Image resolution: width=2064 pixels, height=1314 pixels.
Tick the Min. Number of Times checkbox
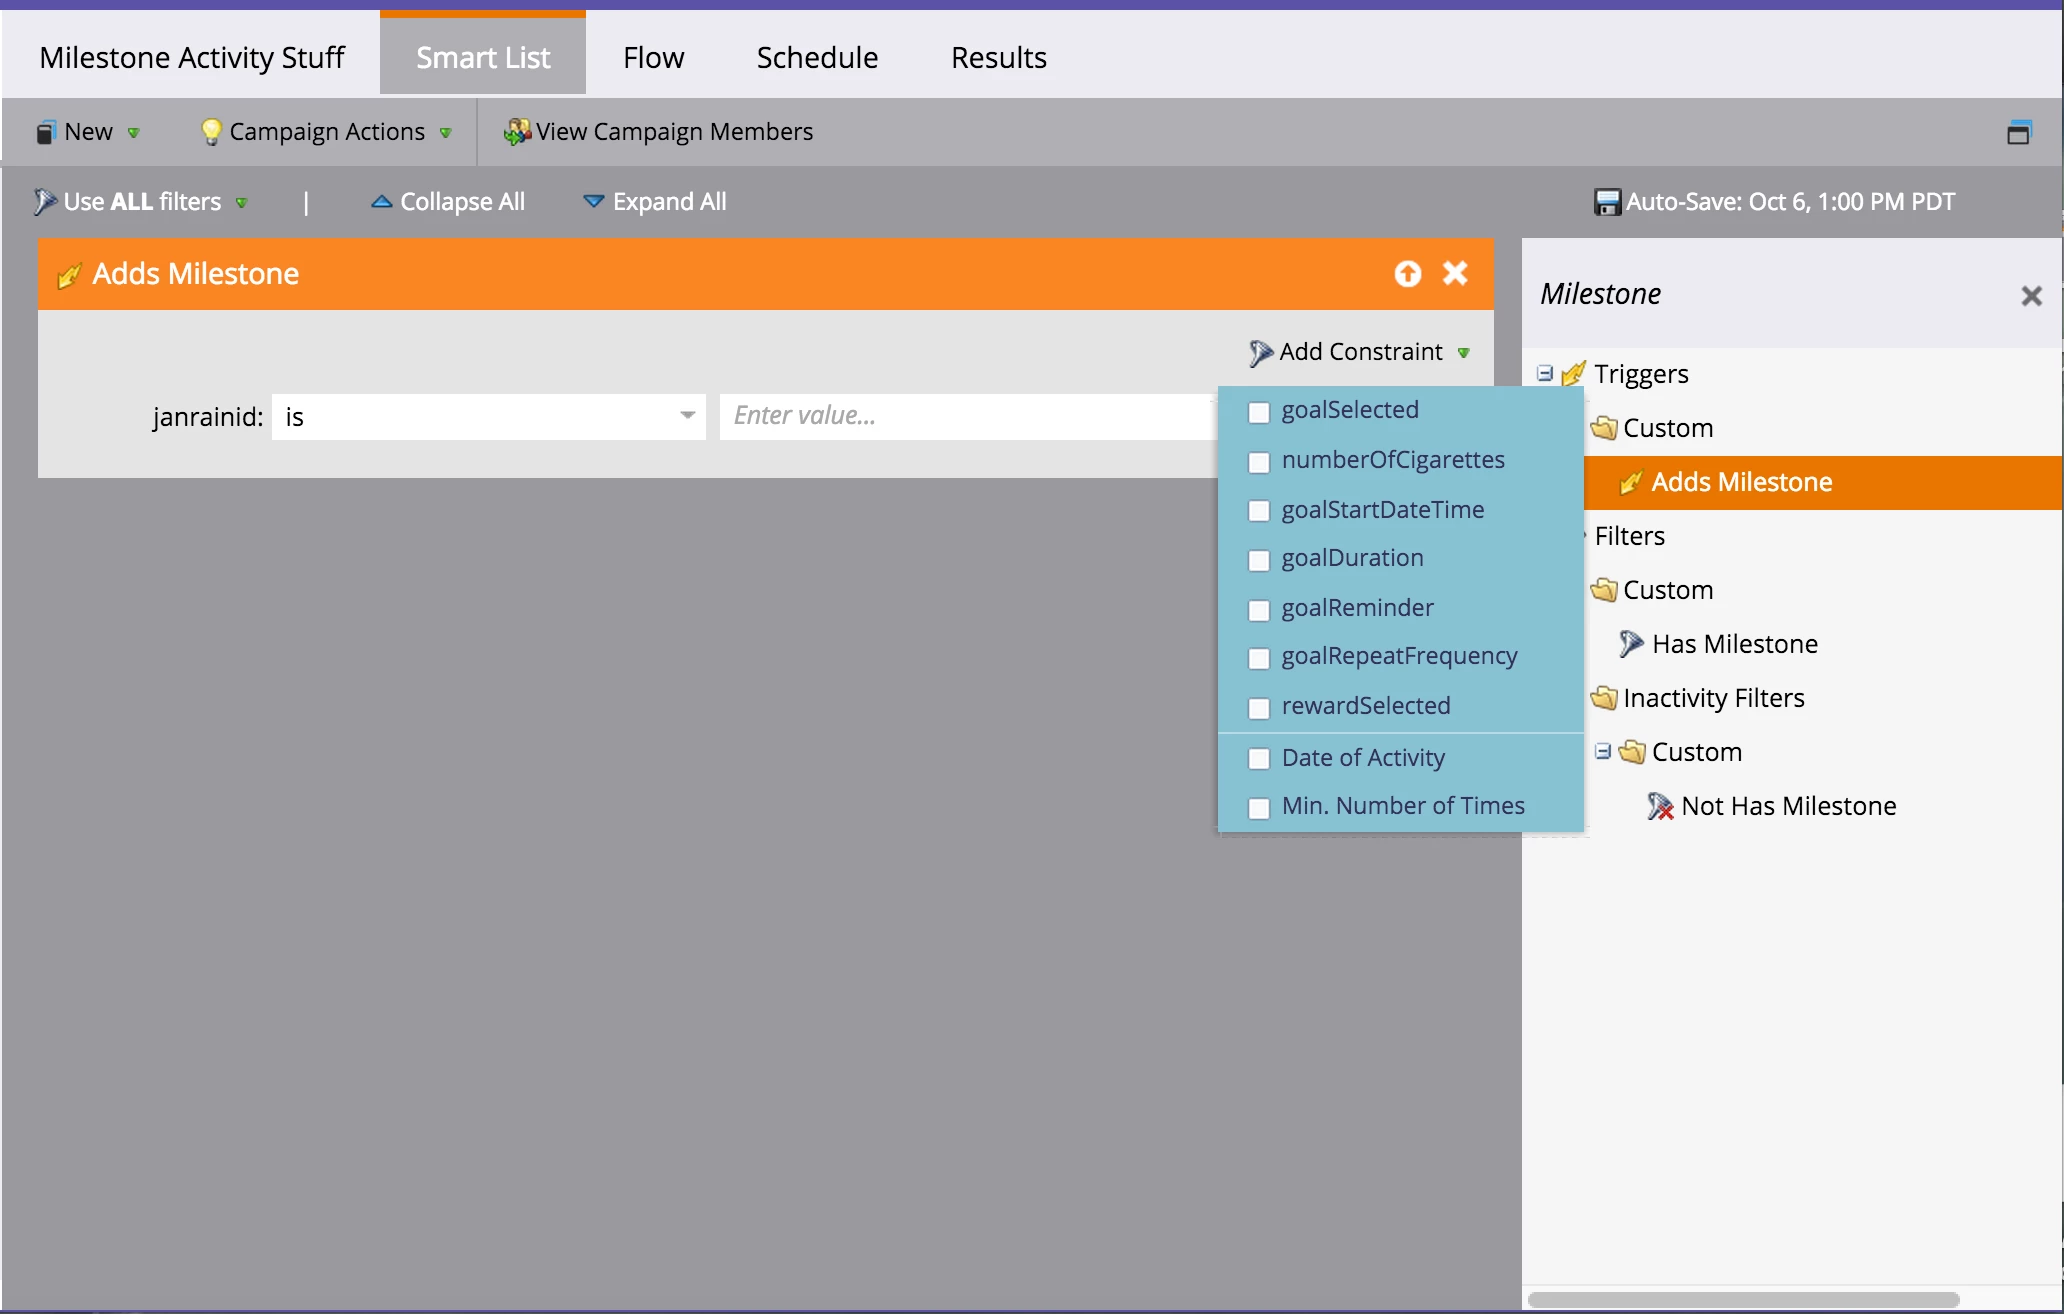point(1259,808)
